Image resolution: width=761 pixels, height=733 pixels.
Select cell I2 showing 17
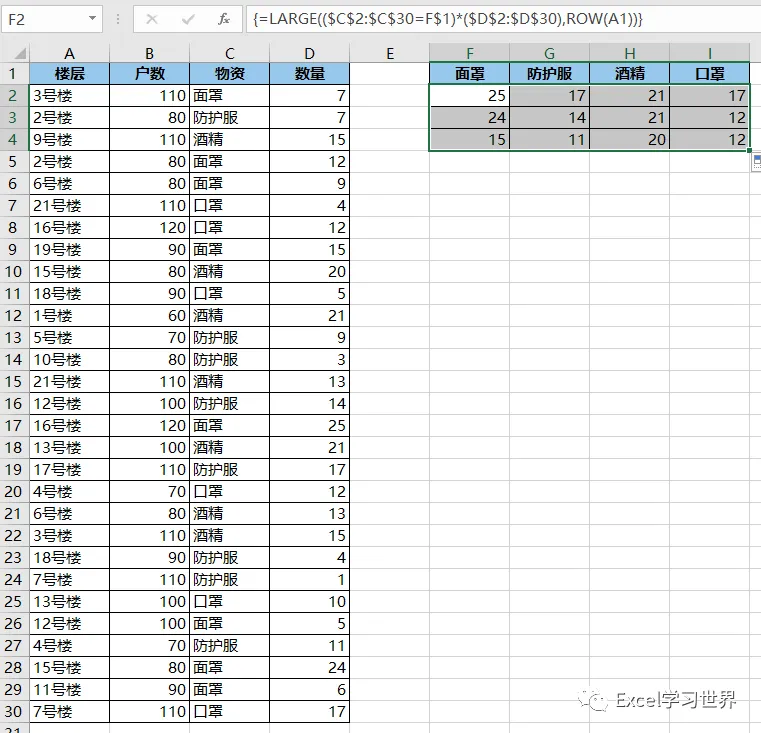click(x=710, y=96)
